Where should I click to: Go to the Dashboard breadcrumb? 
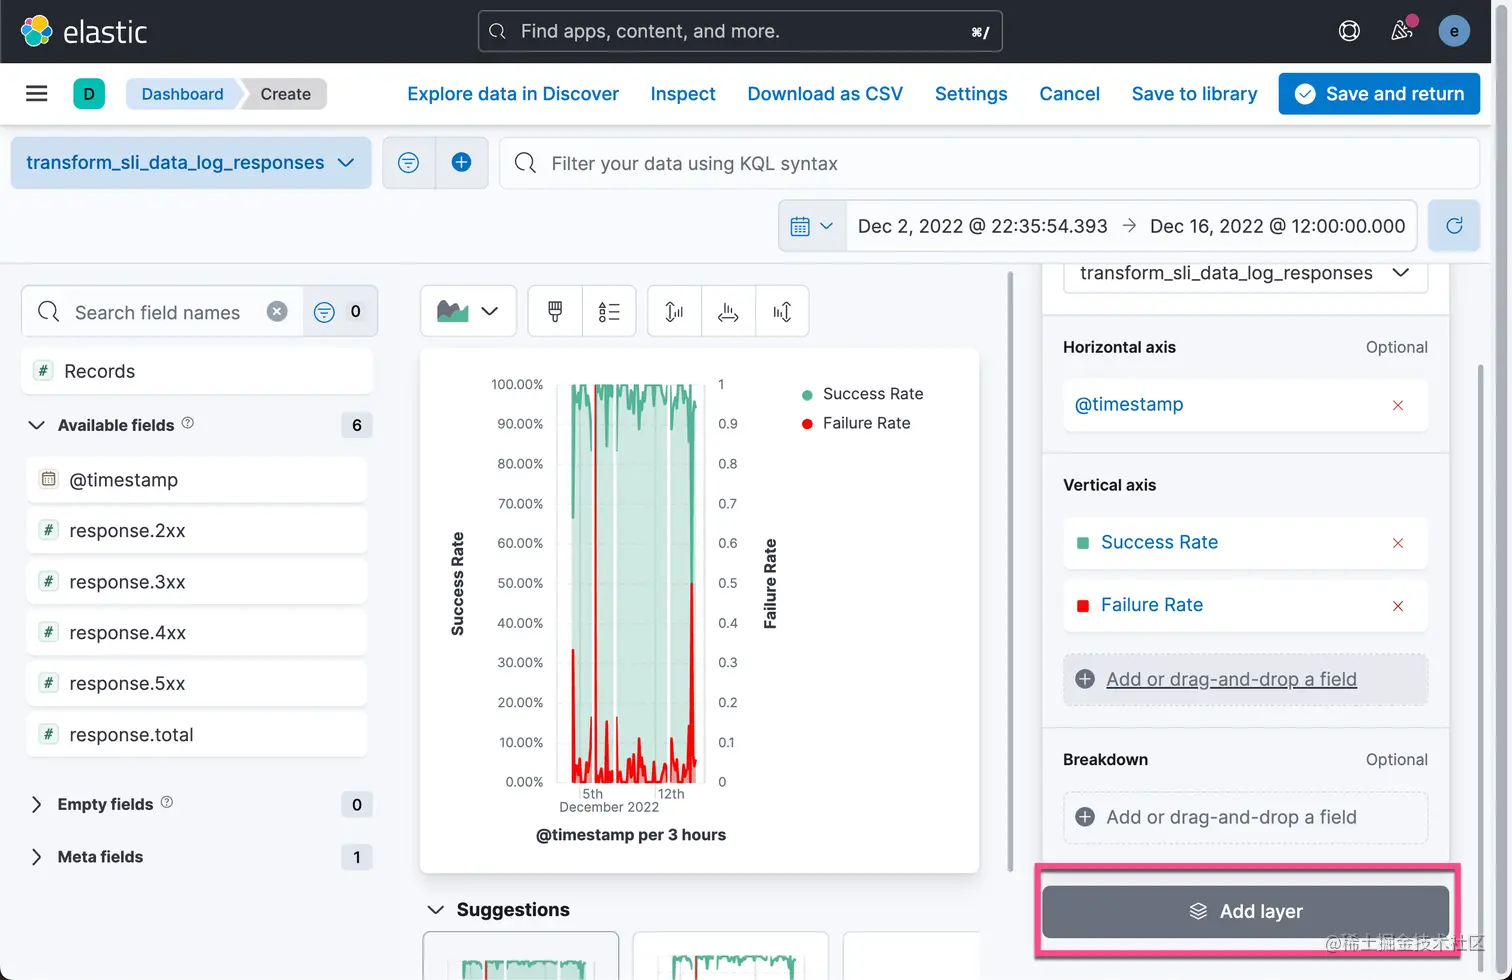click(x=182, y=94)
